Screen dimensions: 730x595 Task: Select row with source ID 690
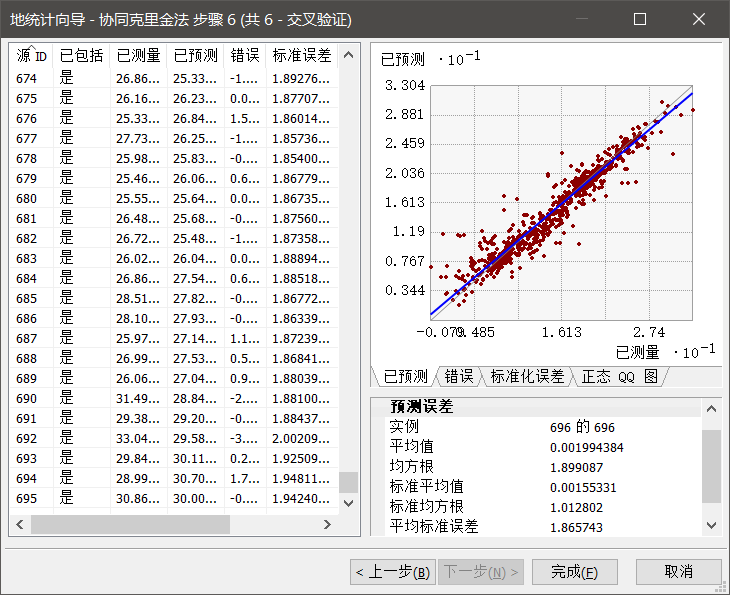174,399
